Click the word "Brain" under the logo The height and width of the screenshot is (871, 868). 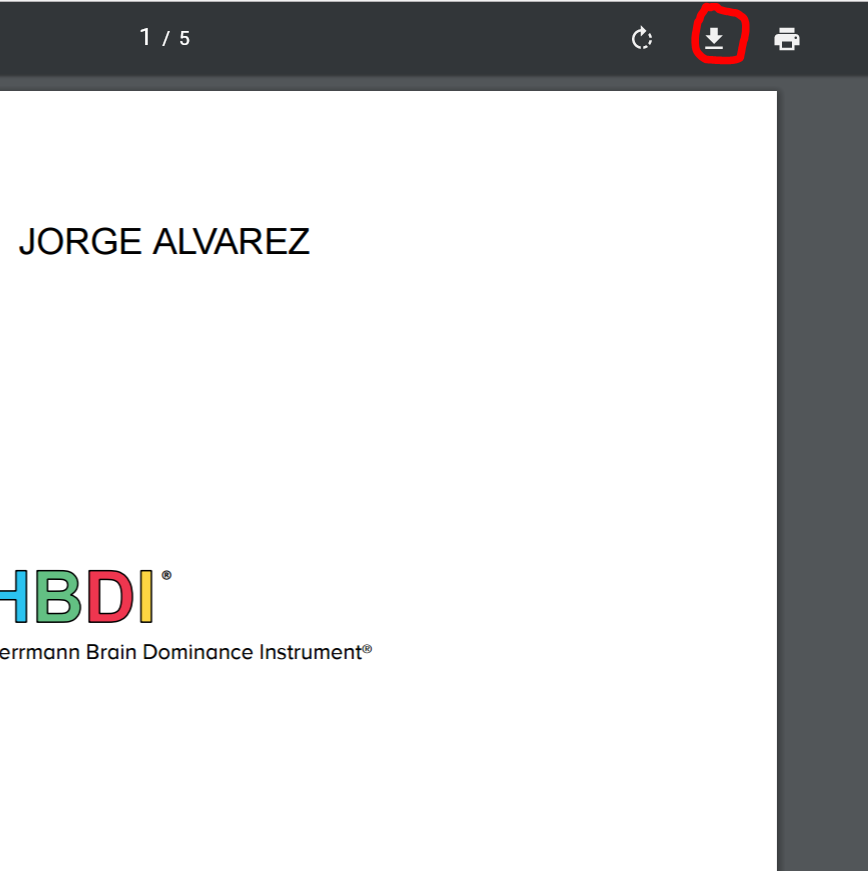point(111,652)
